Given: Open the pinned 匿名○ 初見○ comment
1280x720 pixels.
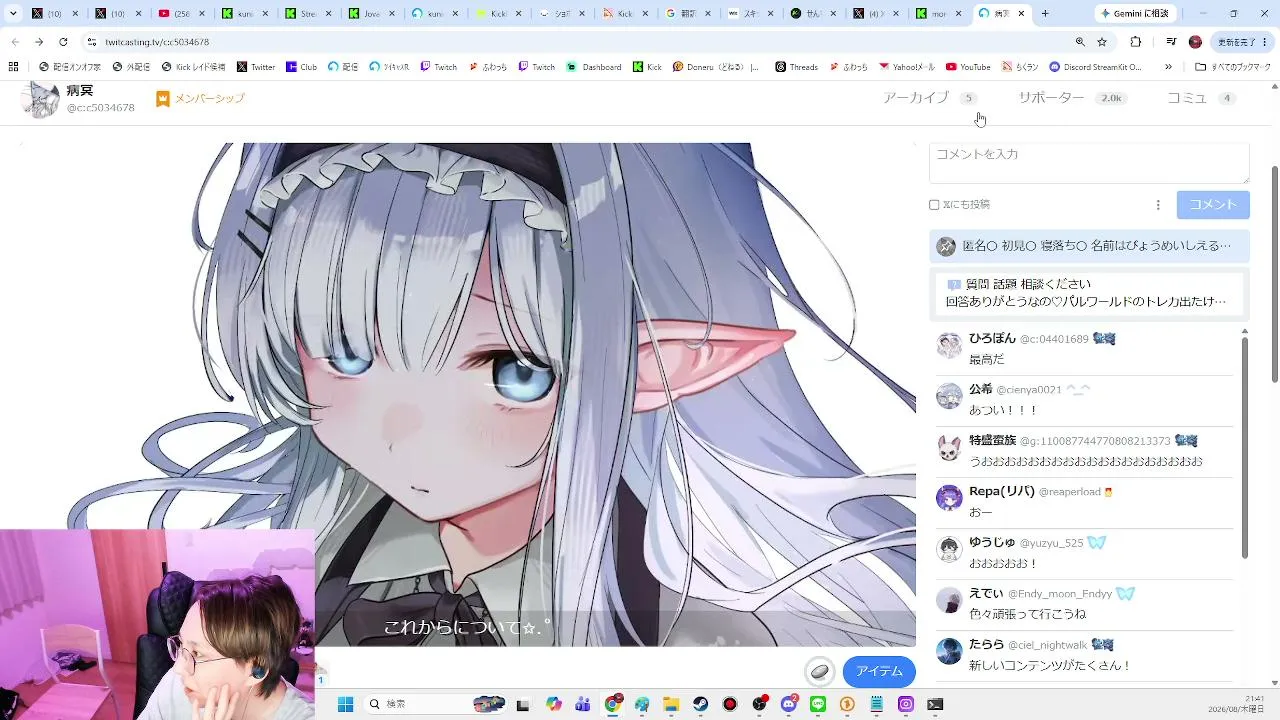Looking at the screenshot, I should click(x=1088, y=246).
